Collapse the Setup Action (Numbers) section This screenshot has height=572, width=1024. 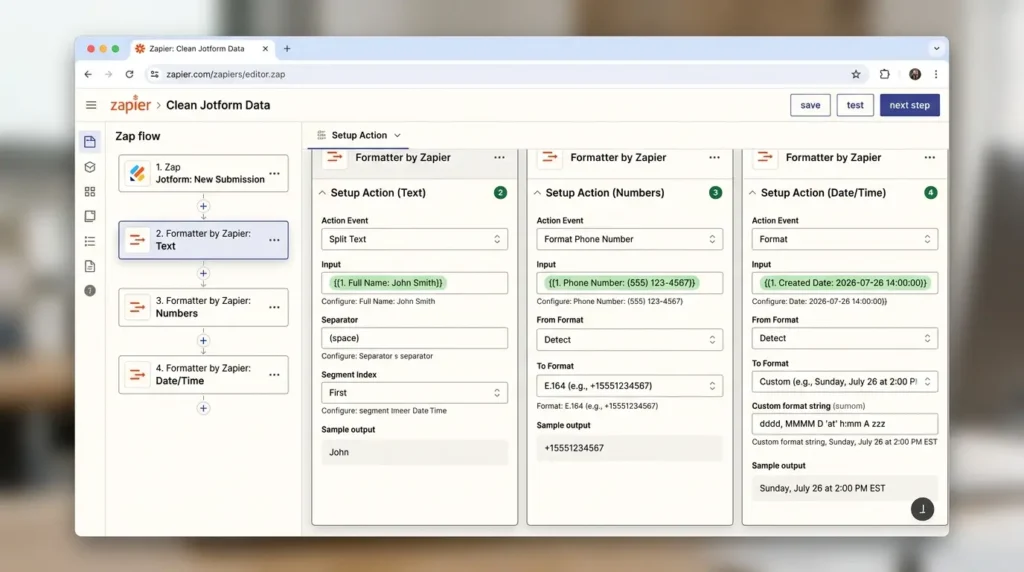tap(537, 193)
